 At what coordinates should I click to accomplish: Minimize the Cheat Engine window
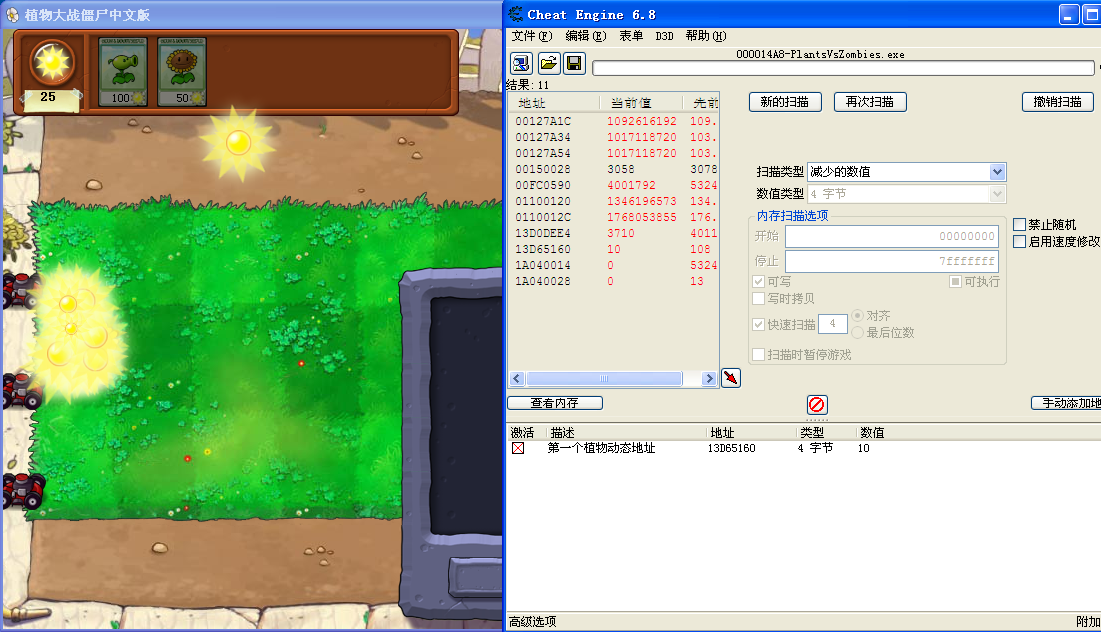1069,14
